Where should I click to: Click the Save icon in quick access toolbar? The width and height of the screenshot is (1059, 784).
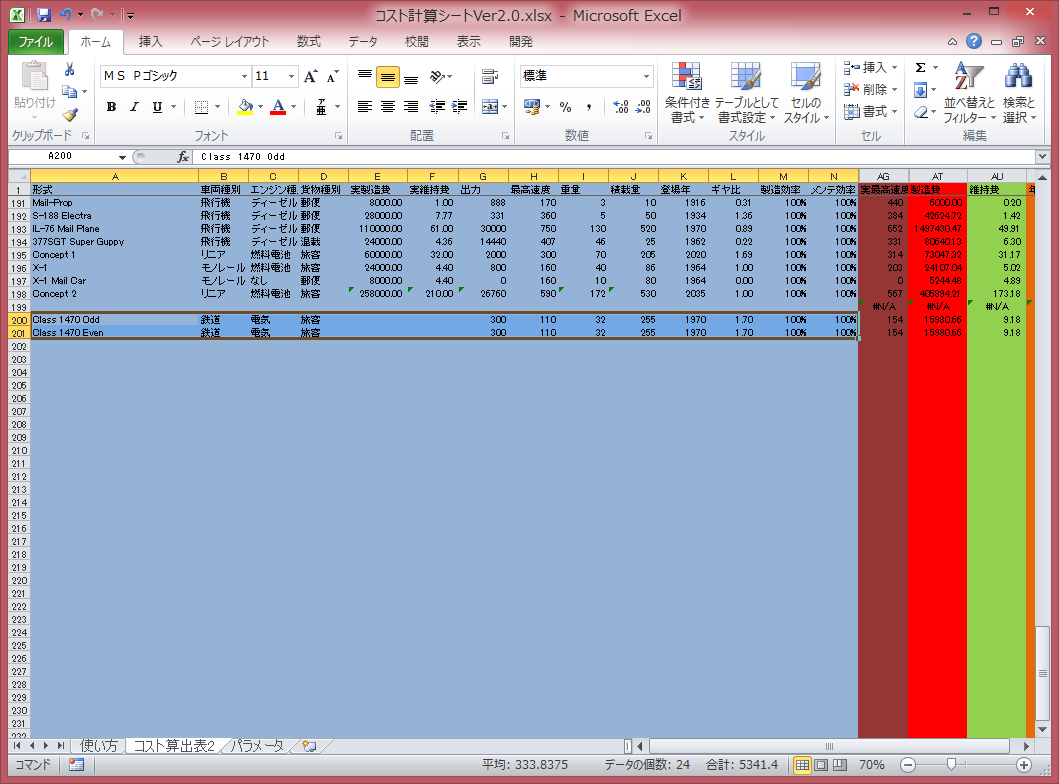[44, 15]
